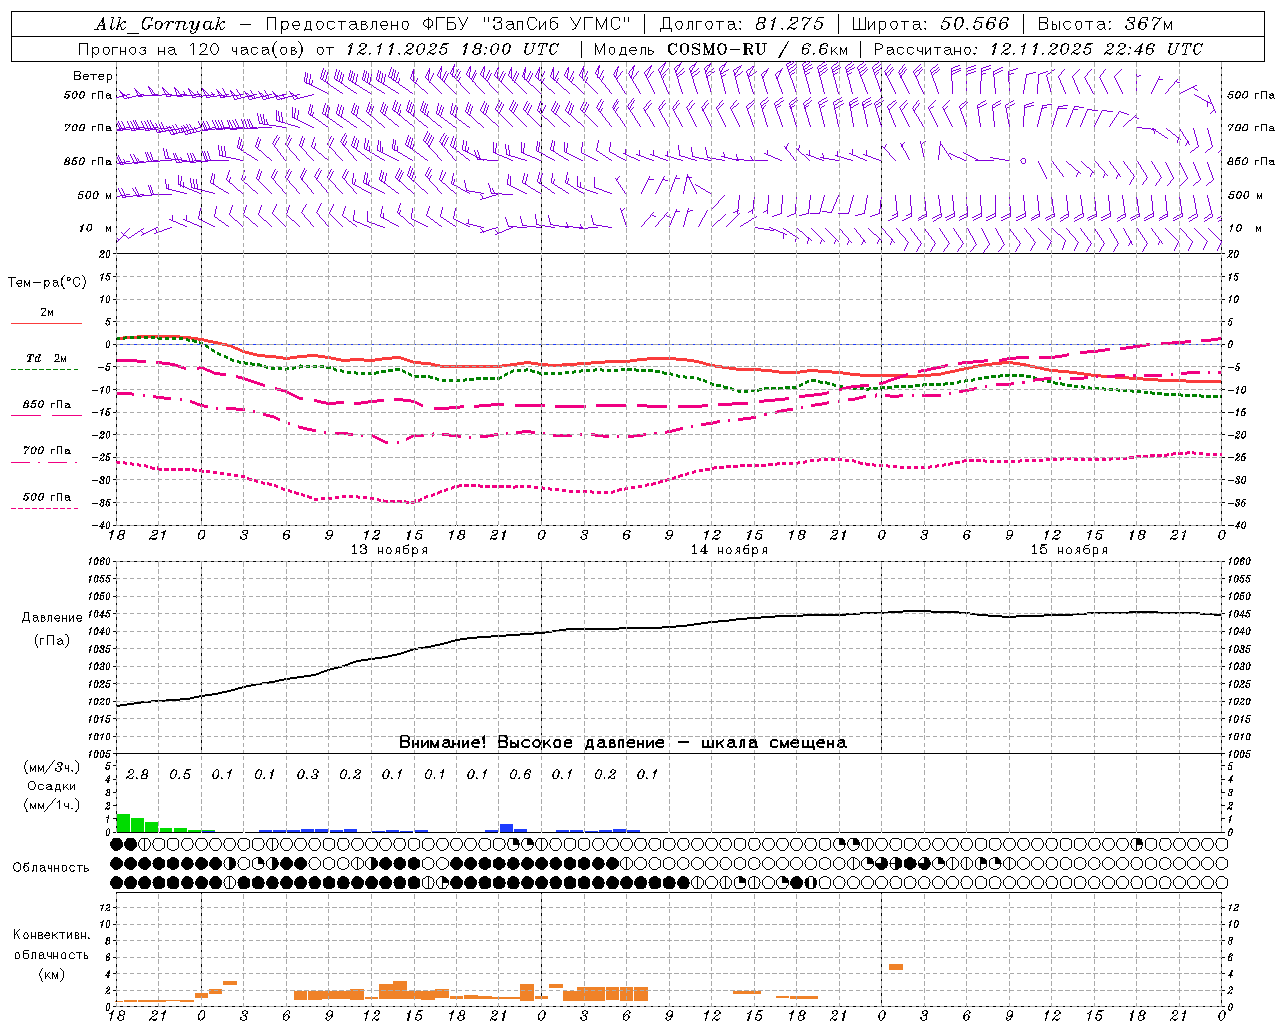
Task: Click the calm wind circle symbol
Action: tap(1023, 160)
